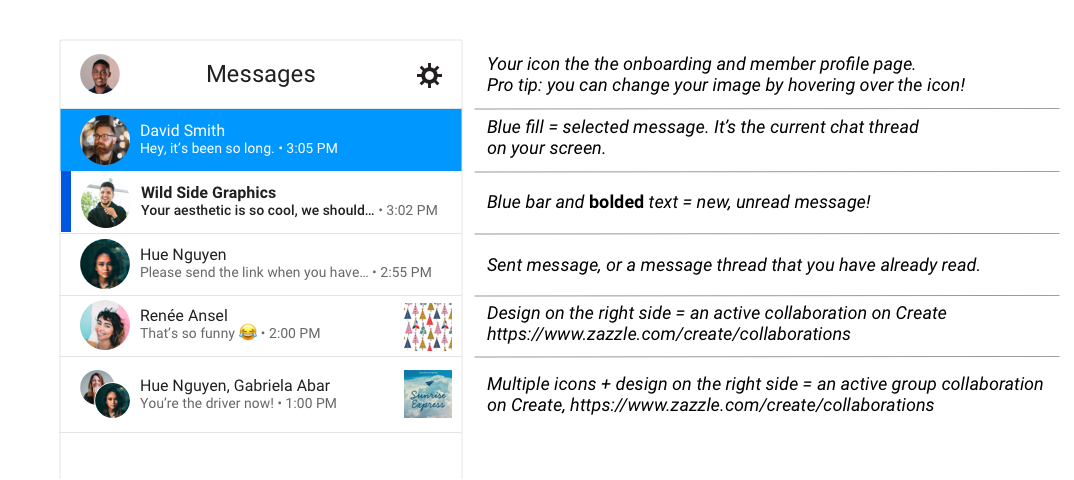
Task: Click the 3:05 PM timestamp on David's message
Action: (312, 148)
